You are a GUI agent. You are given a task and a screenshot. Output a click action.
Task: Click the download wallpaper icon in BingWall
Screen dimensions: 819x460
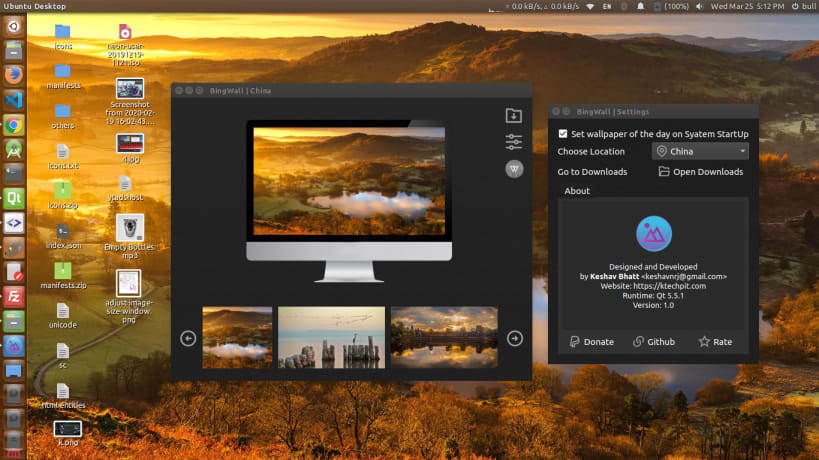pyautogui.click(x=513, y=115)
